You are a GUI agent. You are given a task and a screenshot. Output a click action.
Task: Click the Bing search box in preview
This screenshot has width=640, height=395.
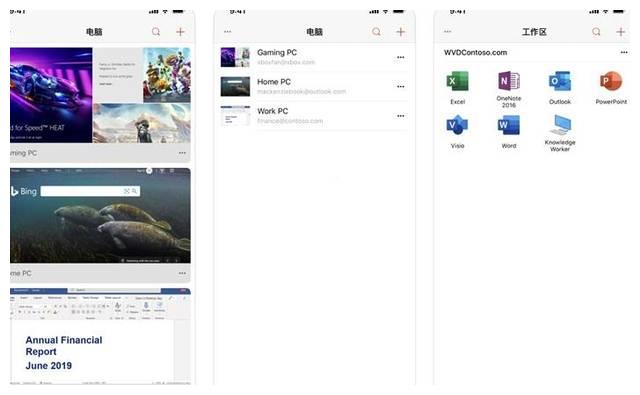(x=90, y=191)
